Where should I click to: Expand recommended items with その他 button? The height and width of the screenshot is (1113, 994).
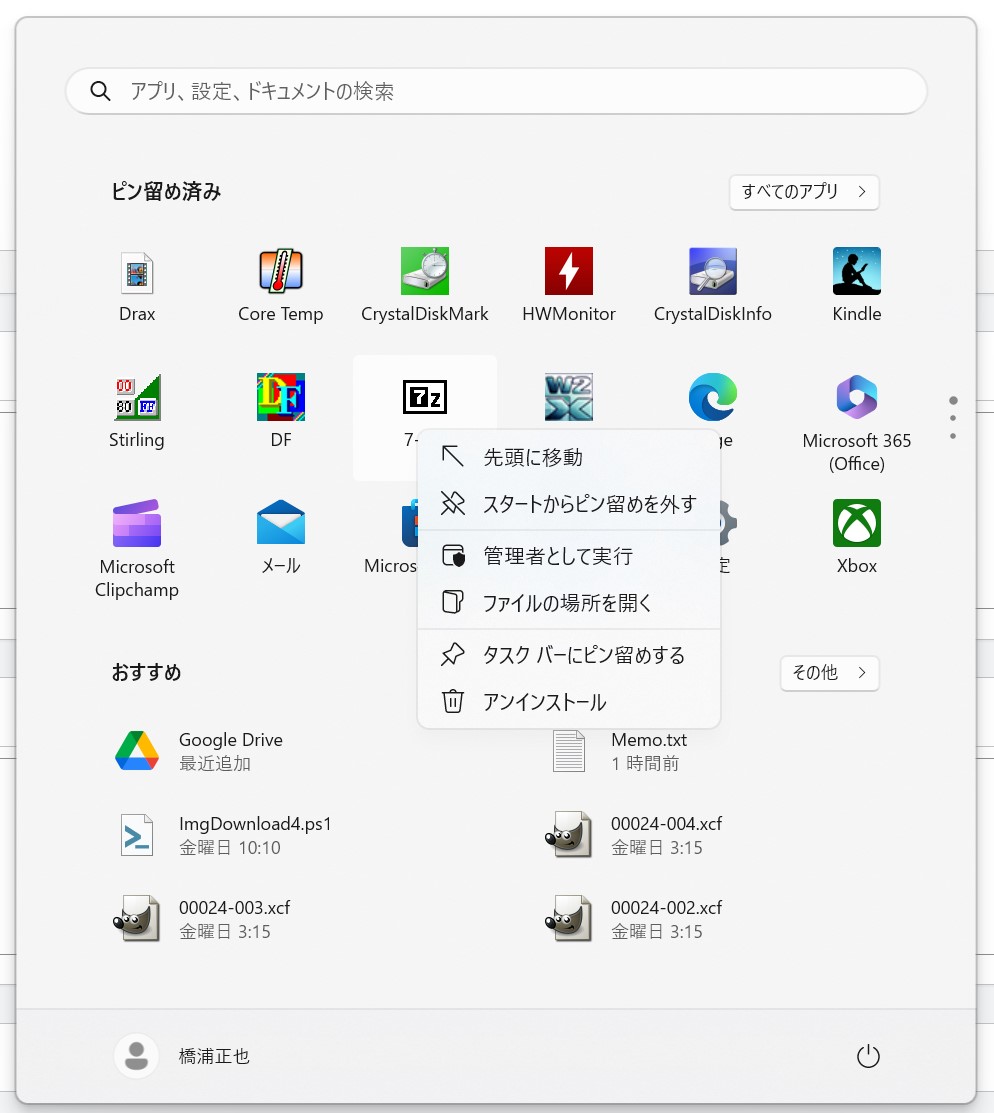coord(829,673)
